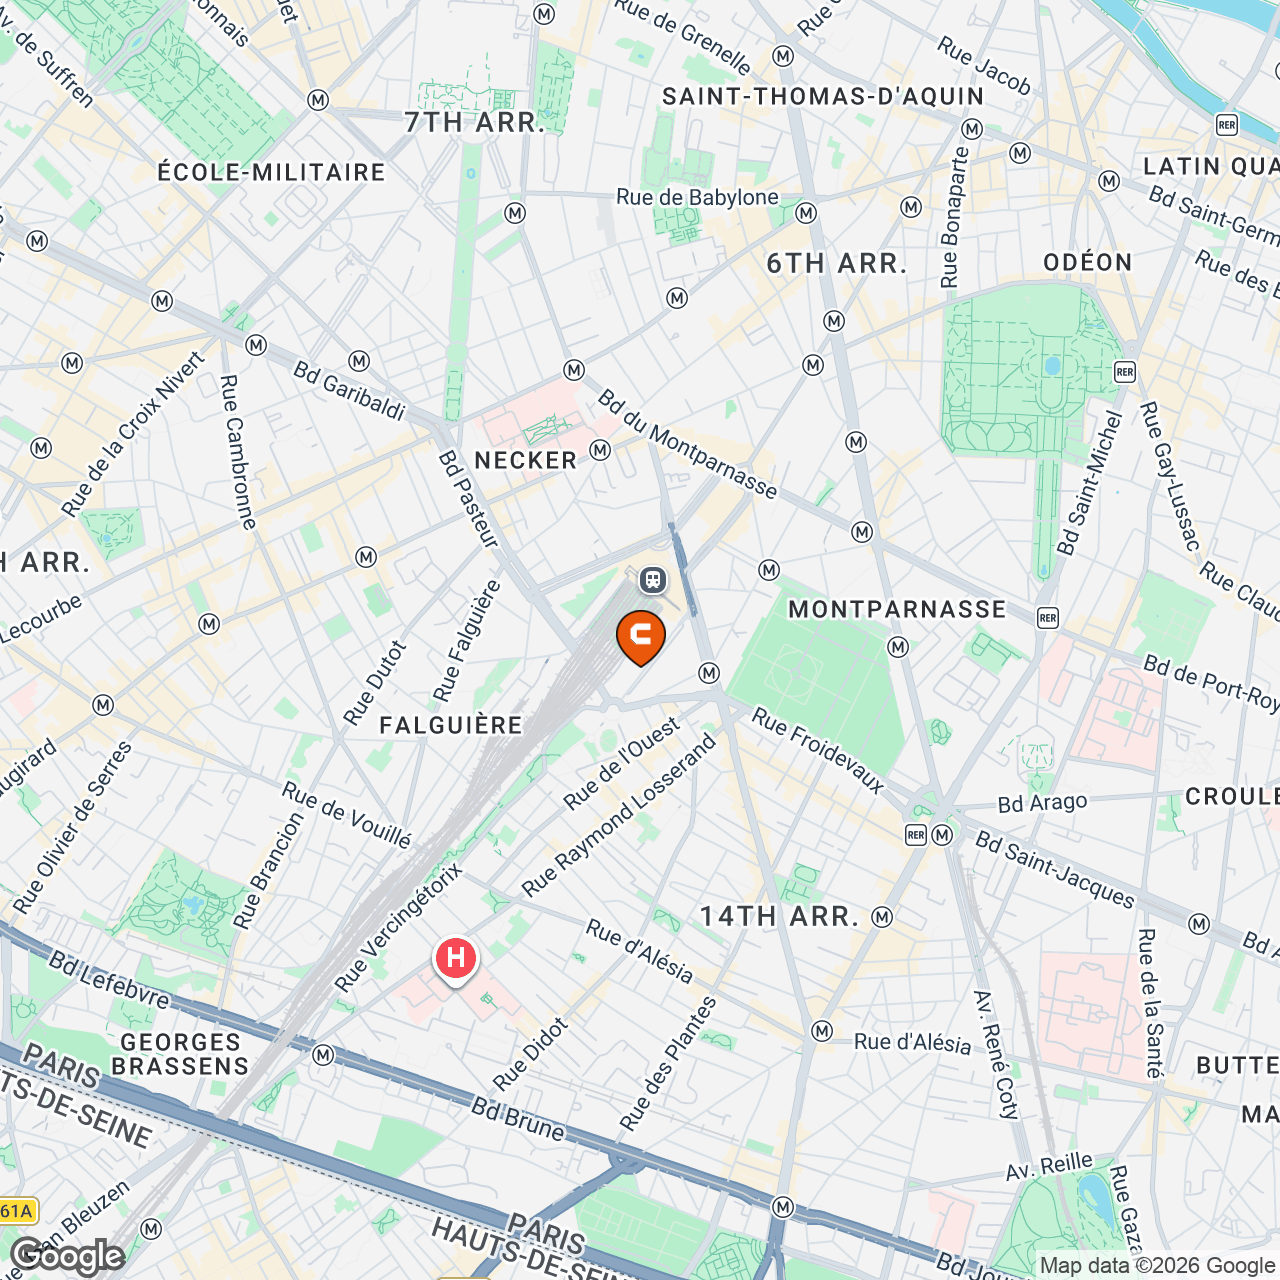Select RER icon beside Luxembourg garden on Bd Saint-Michel

click(1125, 372)
